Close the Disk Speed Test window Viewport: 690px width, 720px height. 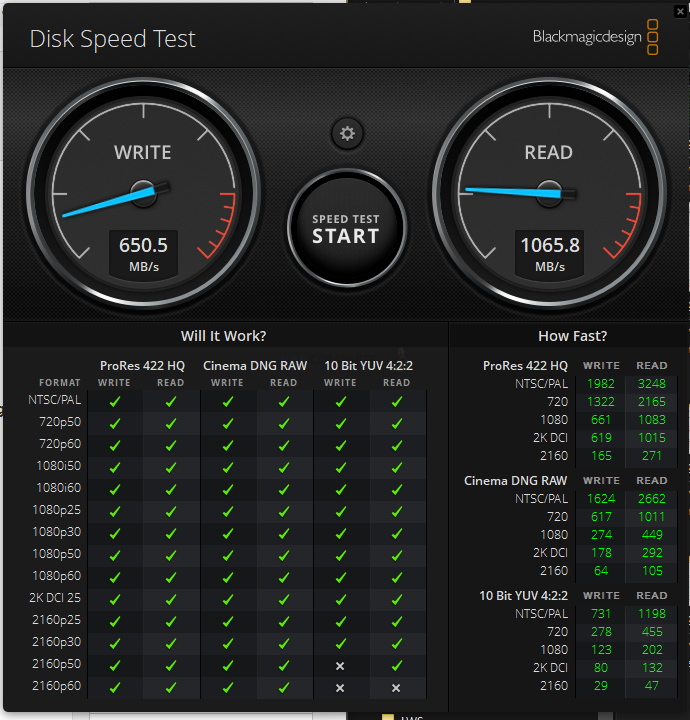coord(680,11)
